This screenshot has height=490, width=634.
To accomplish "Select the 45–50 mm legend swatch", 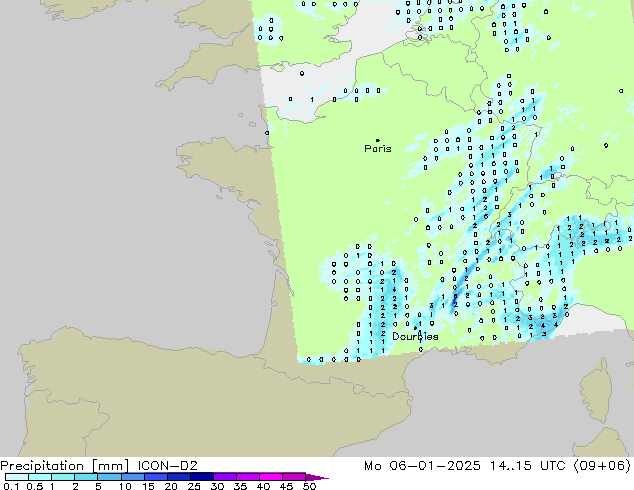I will coord(294,477).
